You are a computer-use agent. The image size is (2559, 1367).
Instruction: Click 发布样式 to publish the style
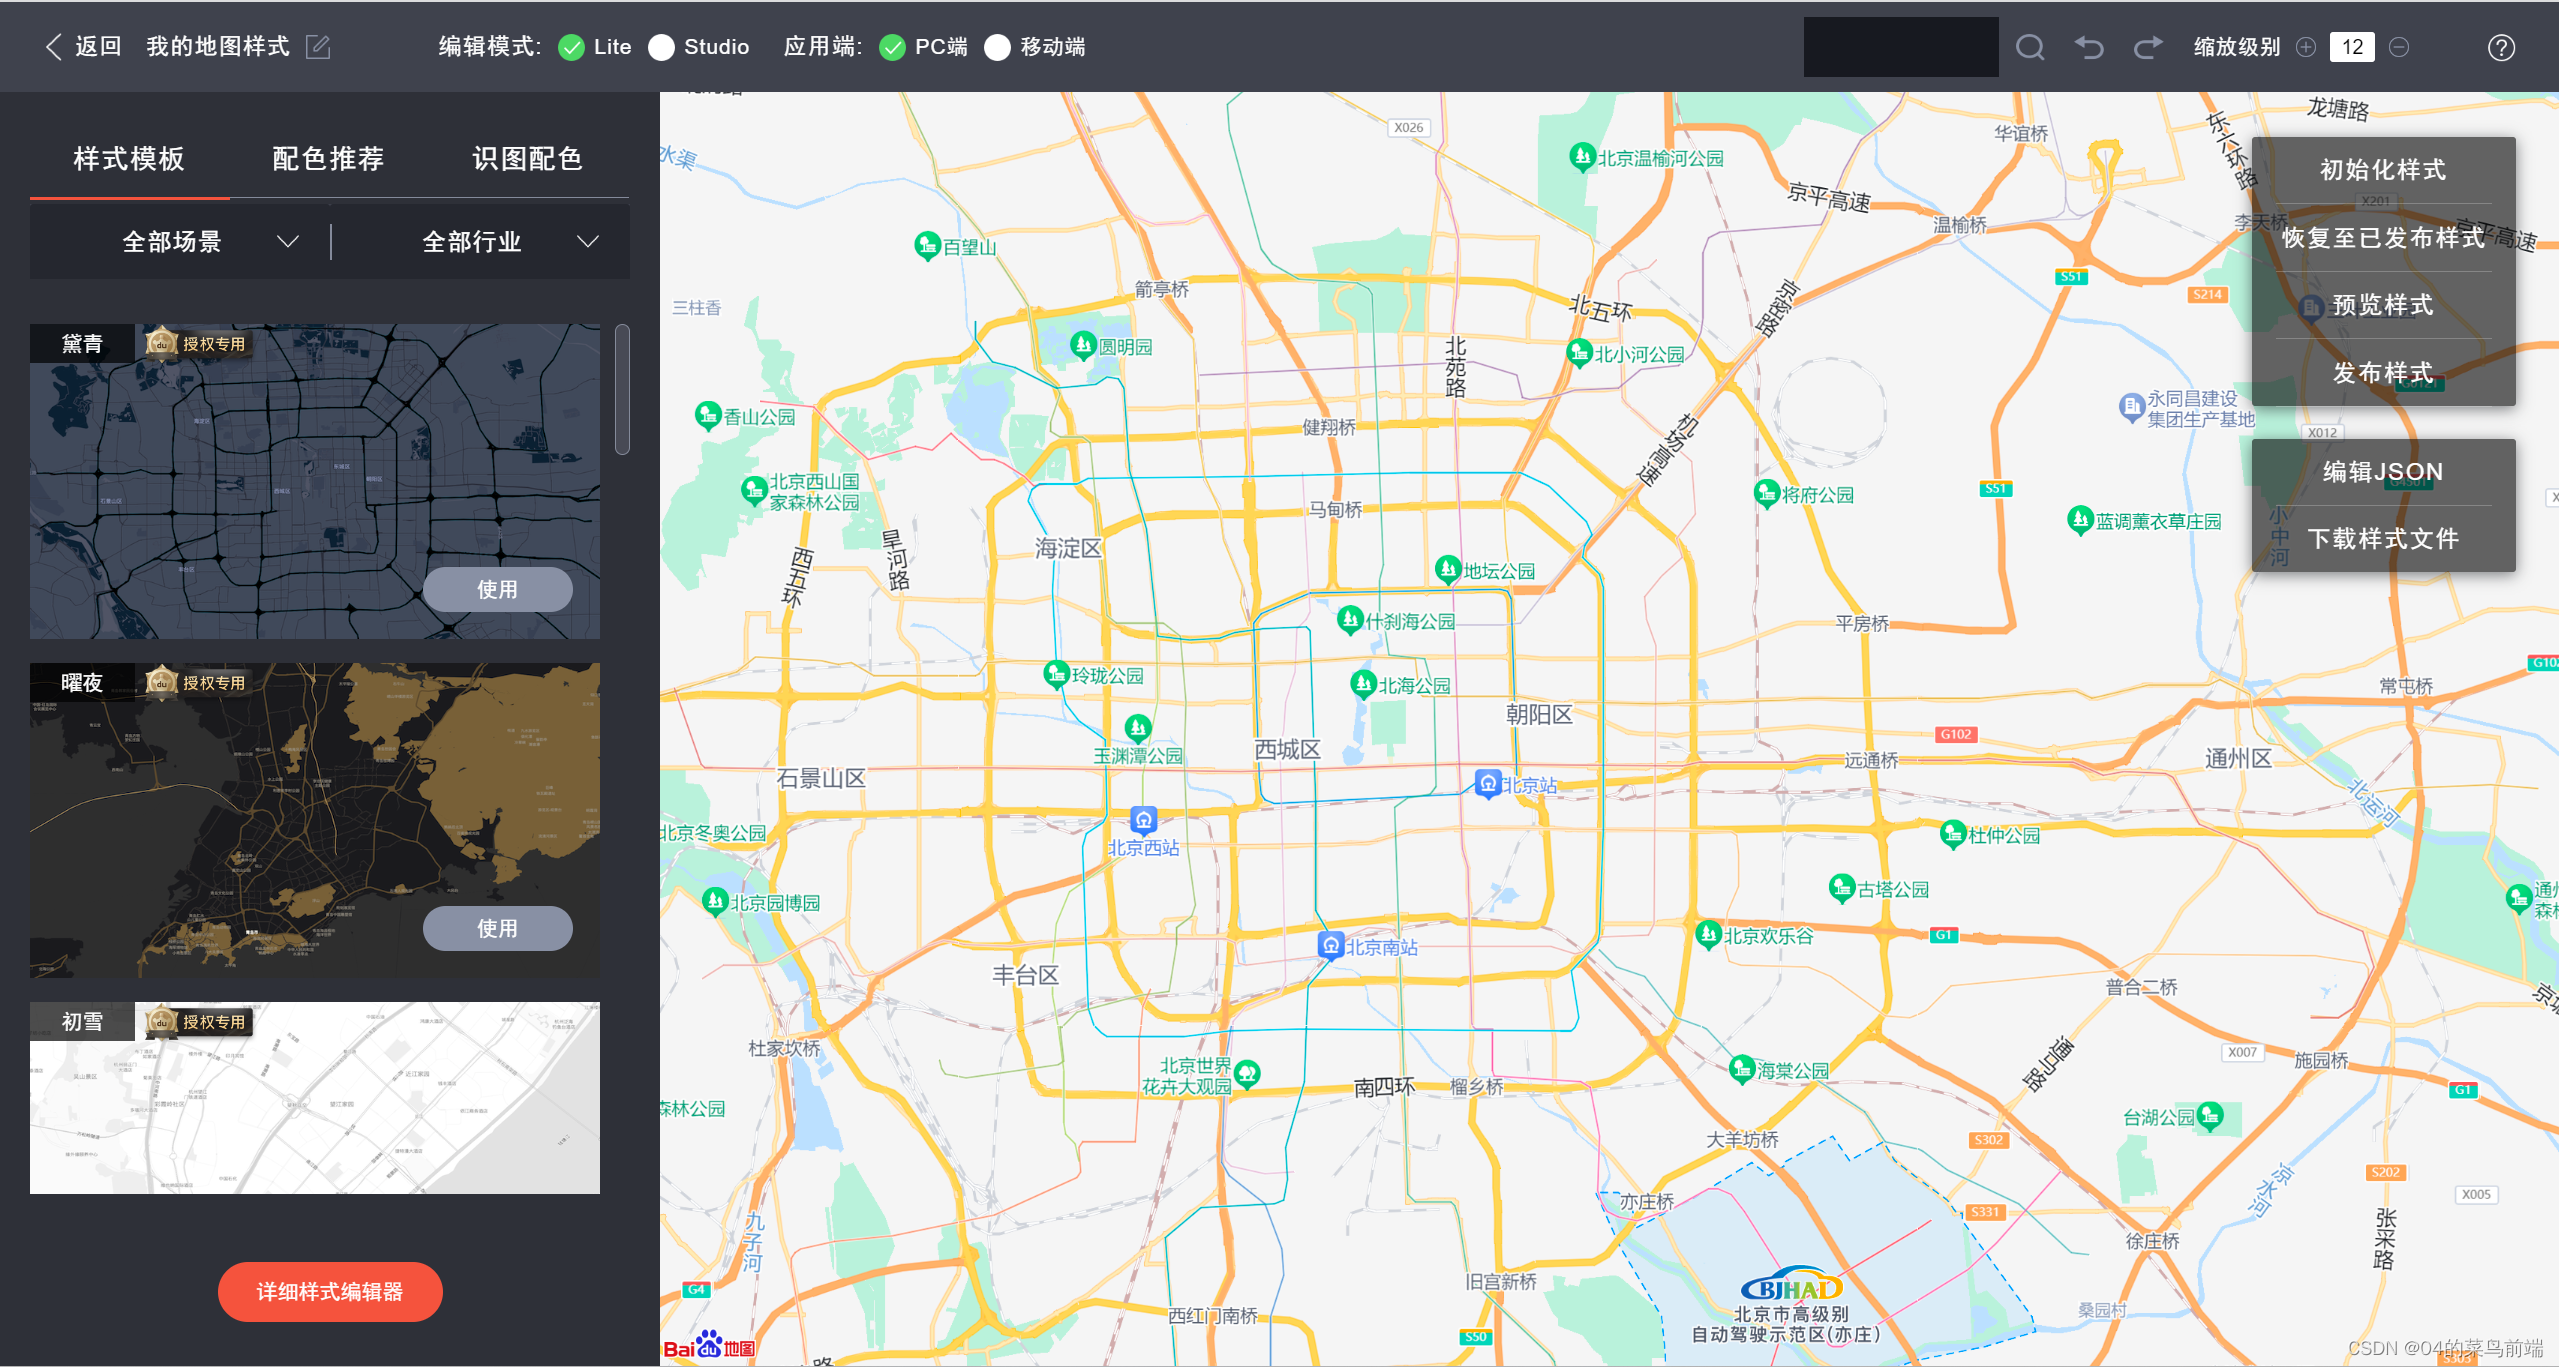(2383, 373)
